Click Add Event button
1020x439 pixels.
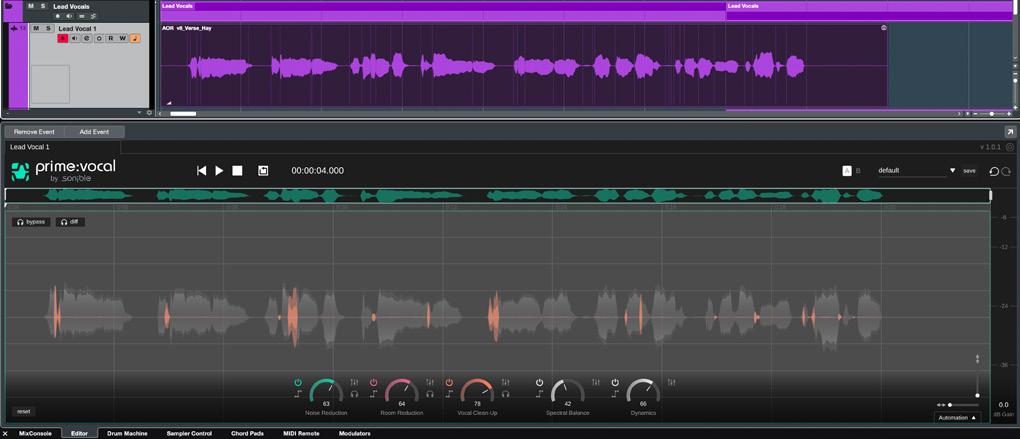pyautogui.click(x=94, y=132)
